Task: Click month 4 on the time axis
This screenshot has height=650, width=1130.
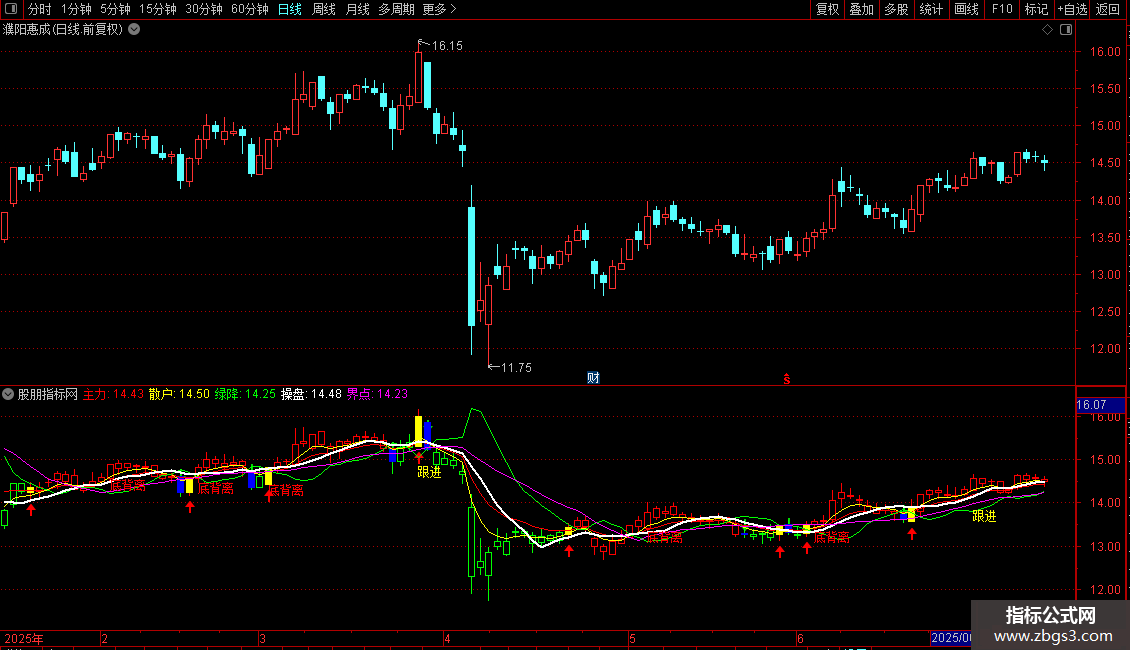Action: (x=448, y=638)
